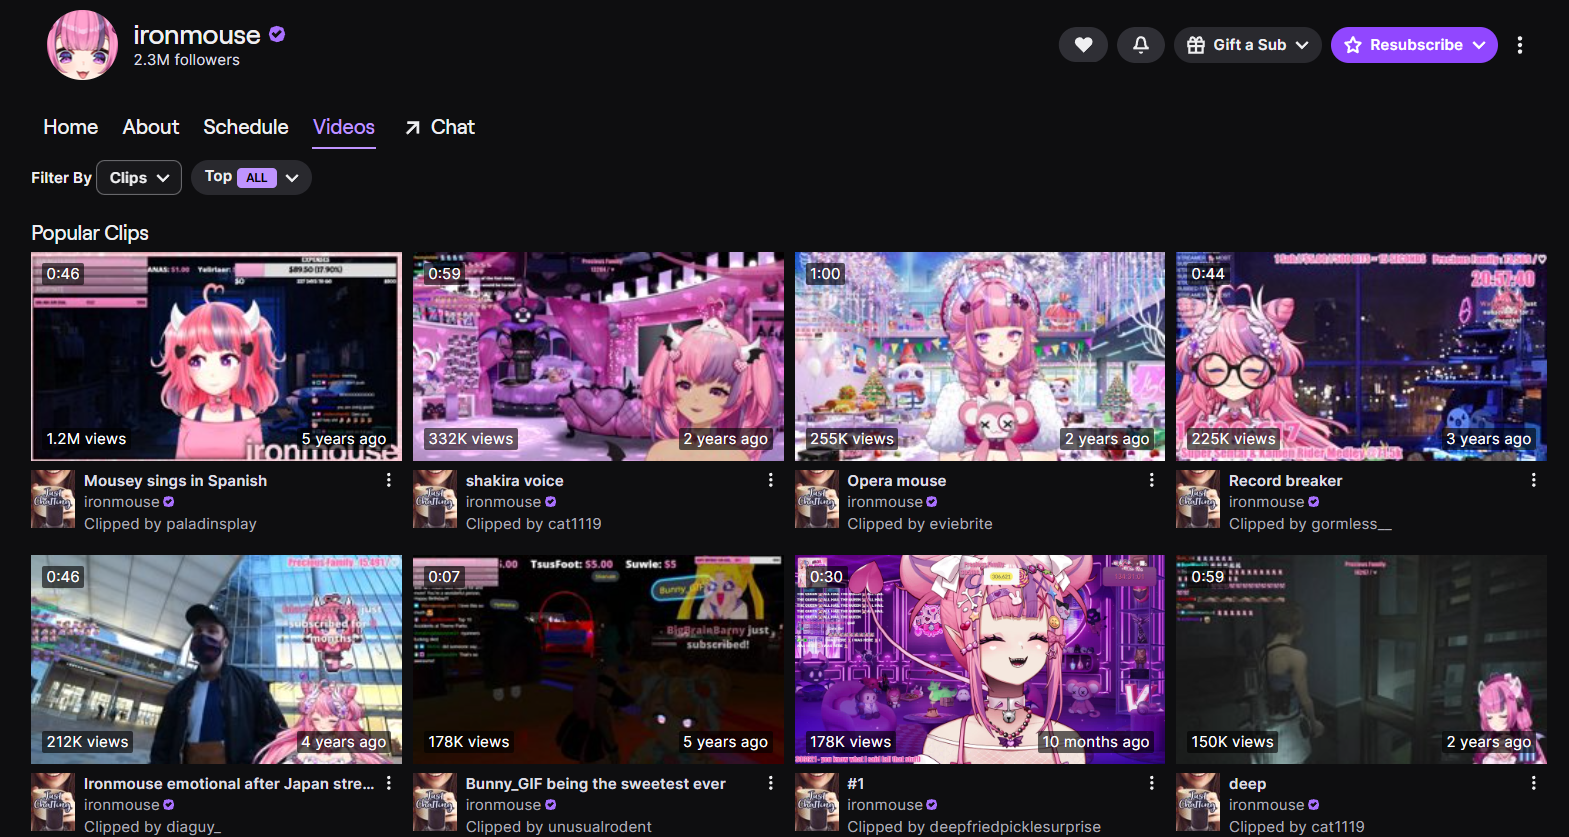
Task: Click the heart follow icon button
Action: (1083, 45)
